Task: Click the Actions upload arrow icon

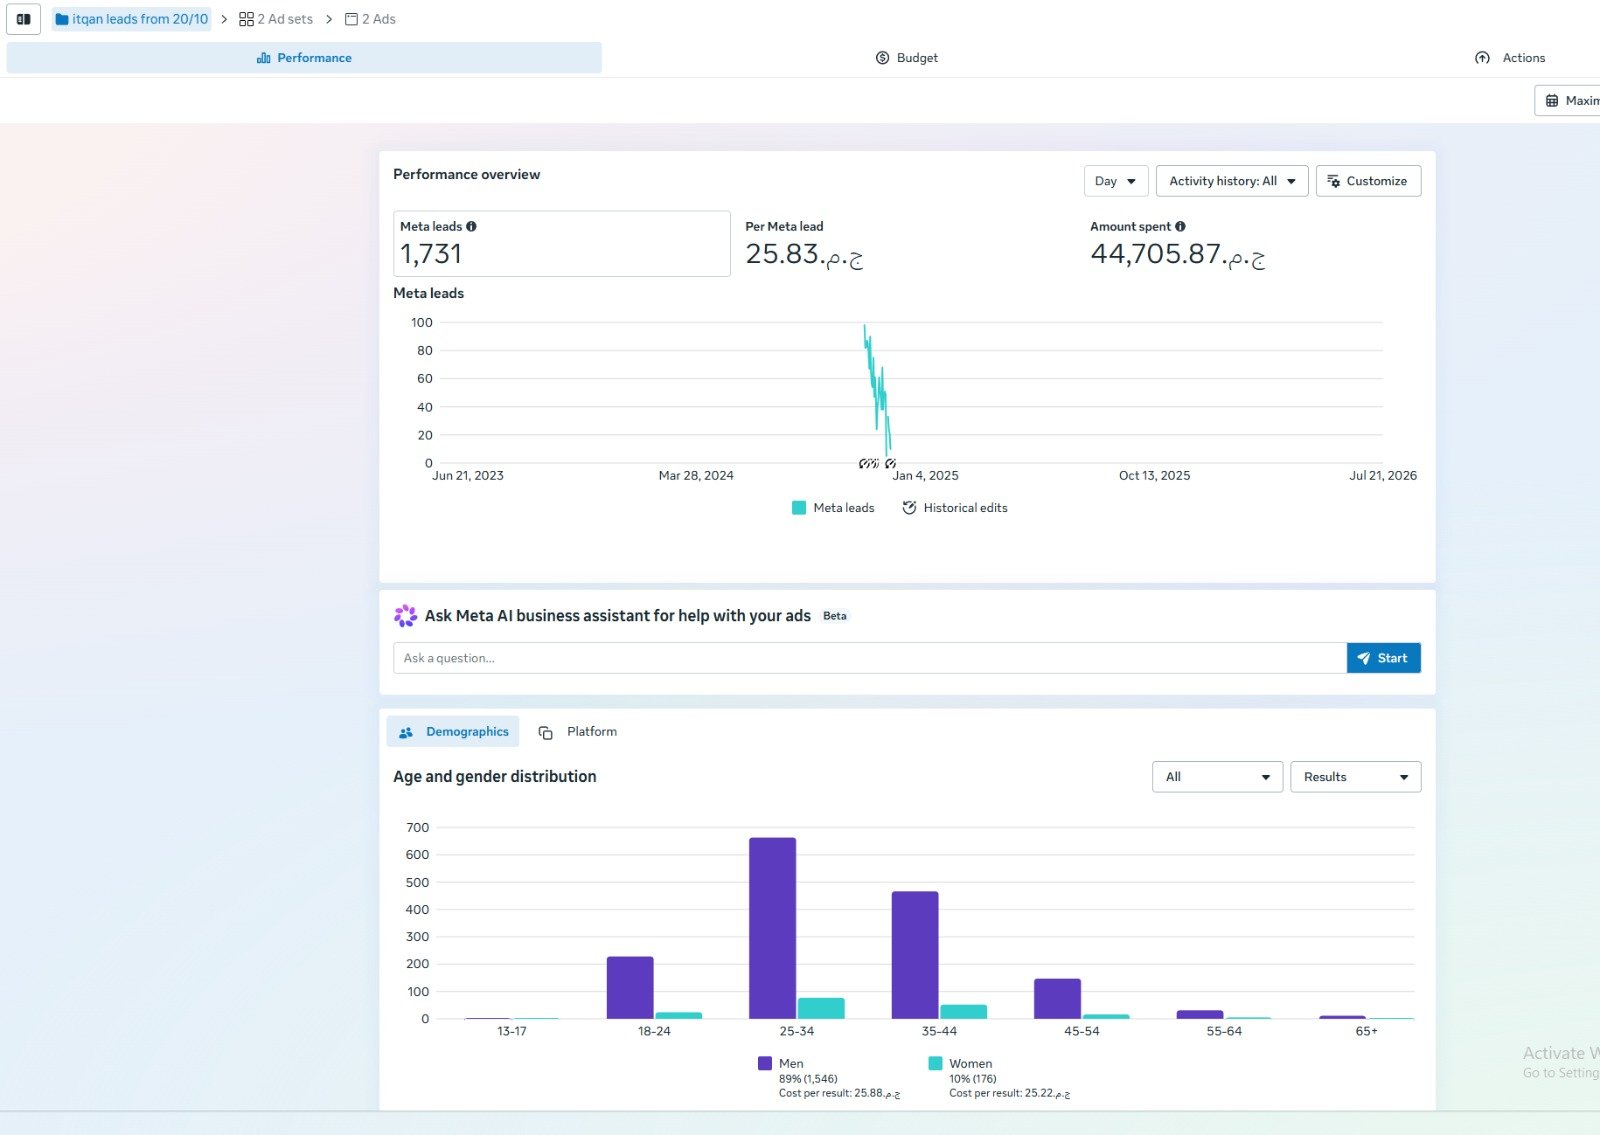Action: (1482, 58)
